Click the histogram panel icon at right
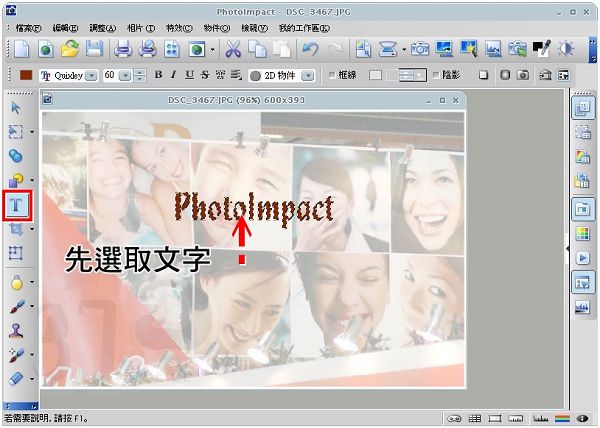 583,307
